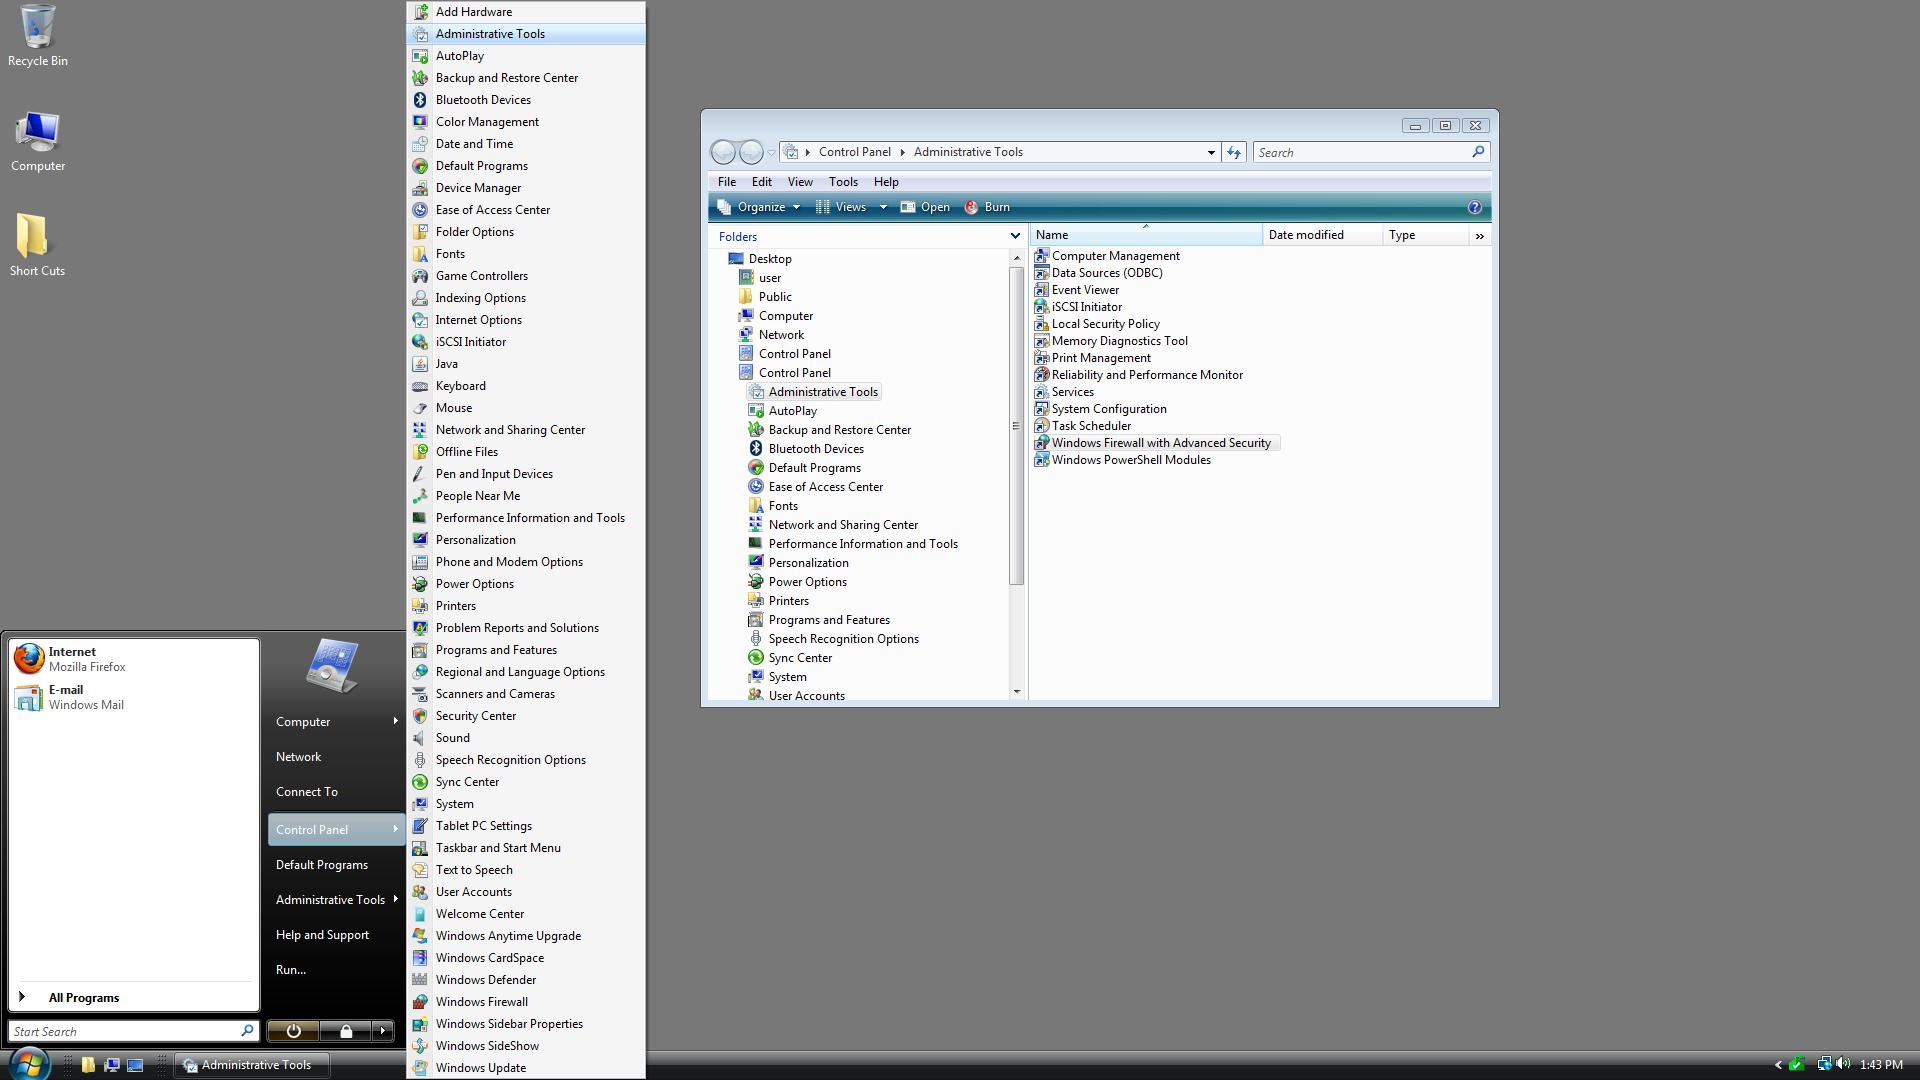Open Windows Firewall in Control Panel menu
The height and width of the screenshot is (1080, 1920).
(x=526, y=1002)
